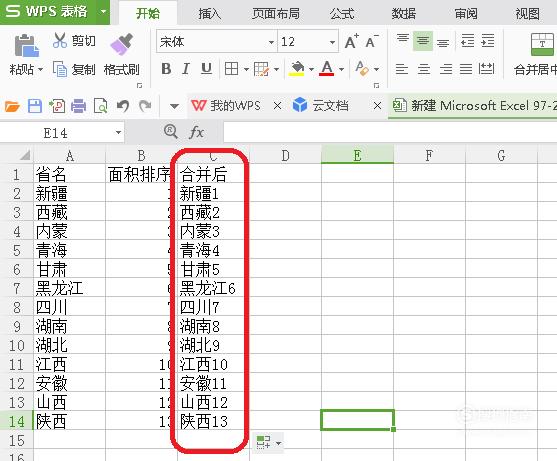
Task: Decrease indent icon
Action: point(467,41)
